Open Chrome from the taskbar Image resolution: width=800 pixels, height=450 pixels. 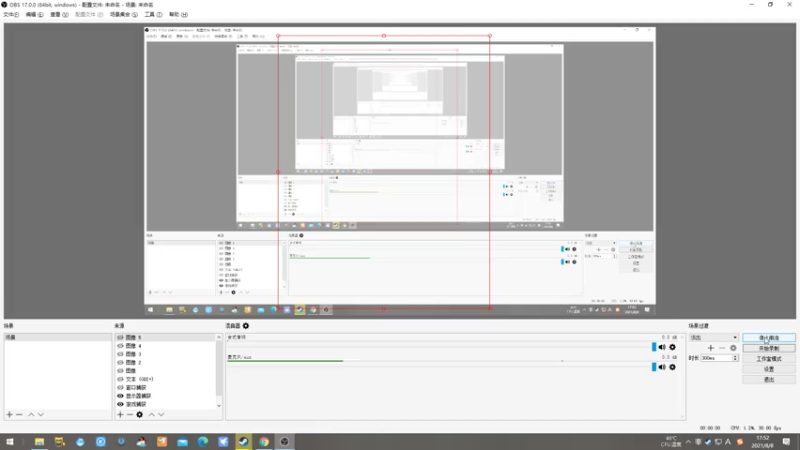tap(264, 442)
